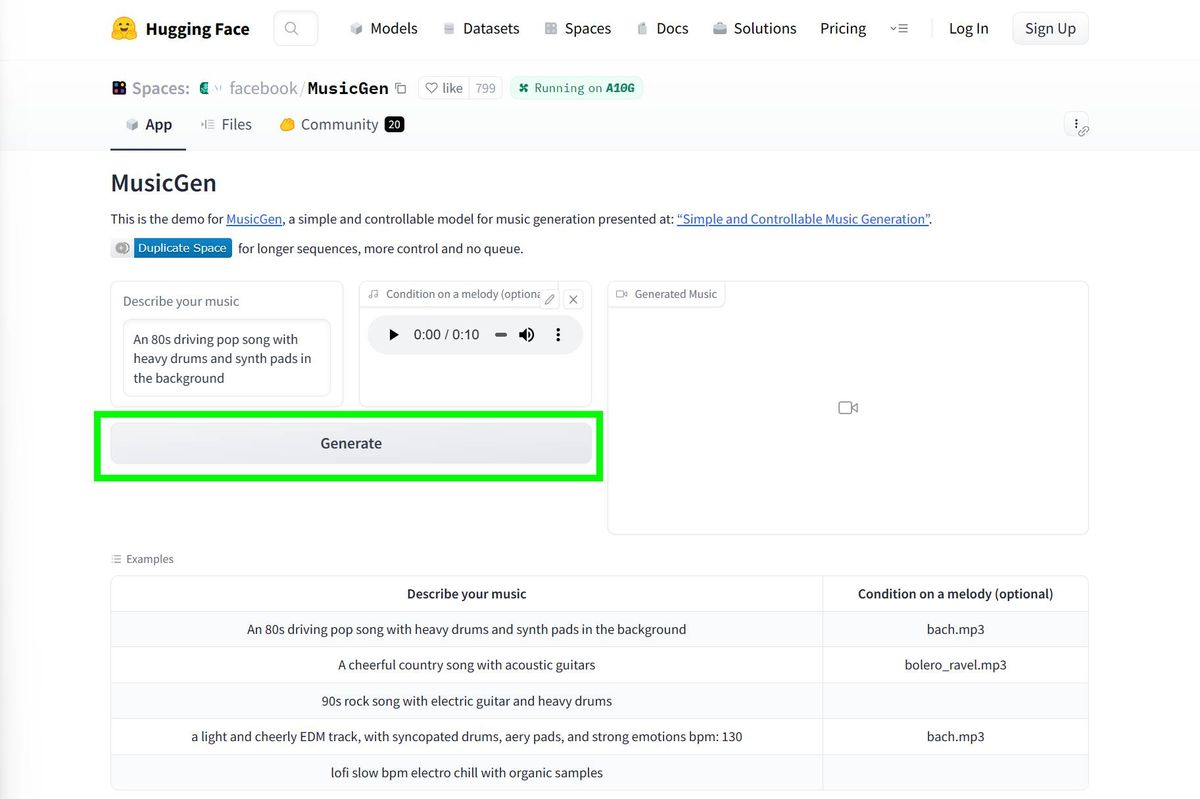Select the cheerful country song example

[466, 665]
